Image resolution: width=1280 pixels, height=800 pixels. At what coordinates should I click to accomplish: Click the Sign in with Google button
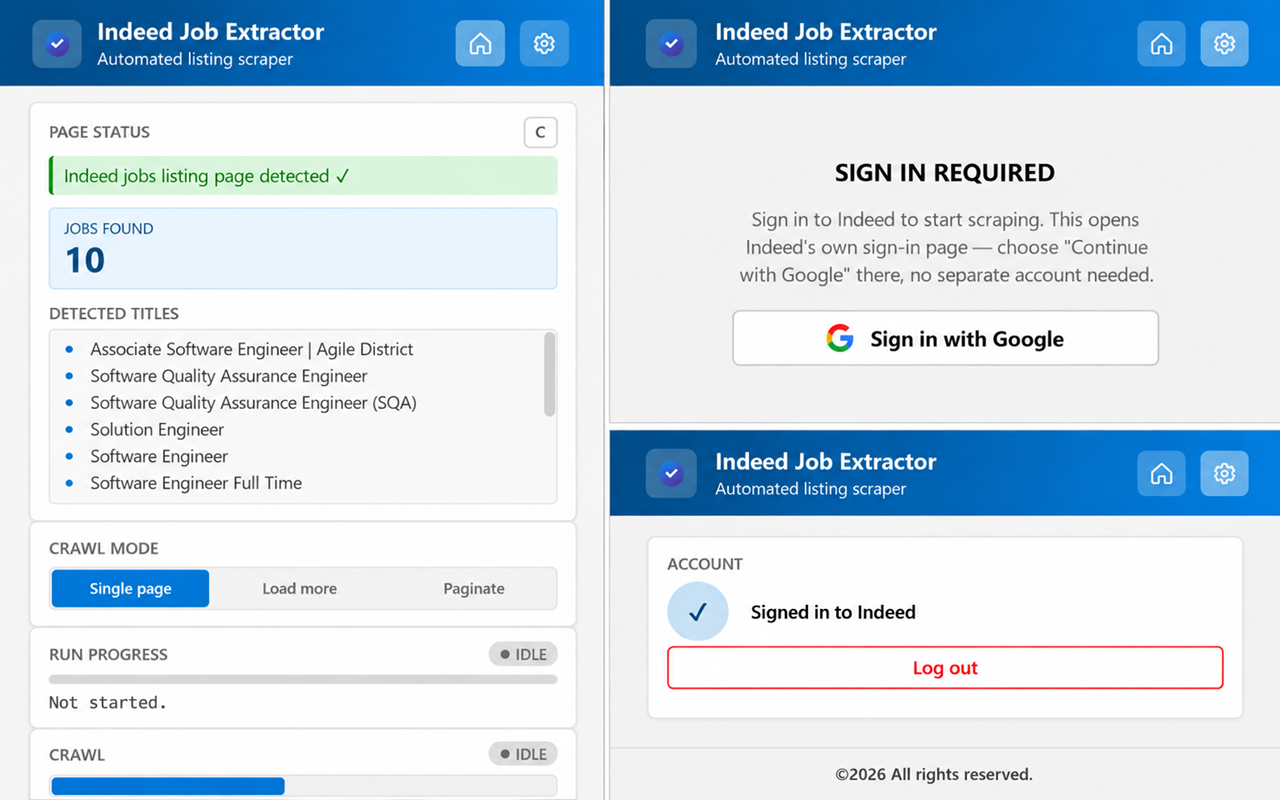click(x=945, y=338)
